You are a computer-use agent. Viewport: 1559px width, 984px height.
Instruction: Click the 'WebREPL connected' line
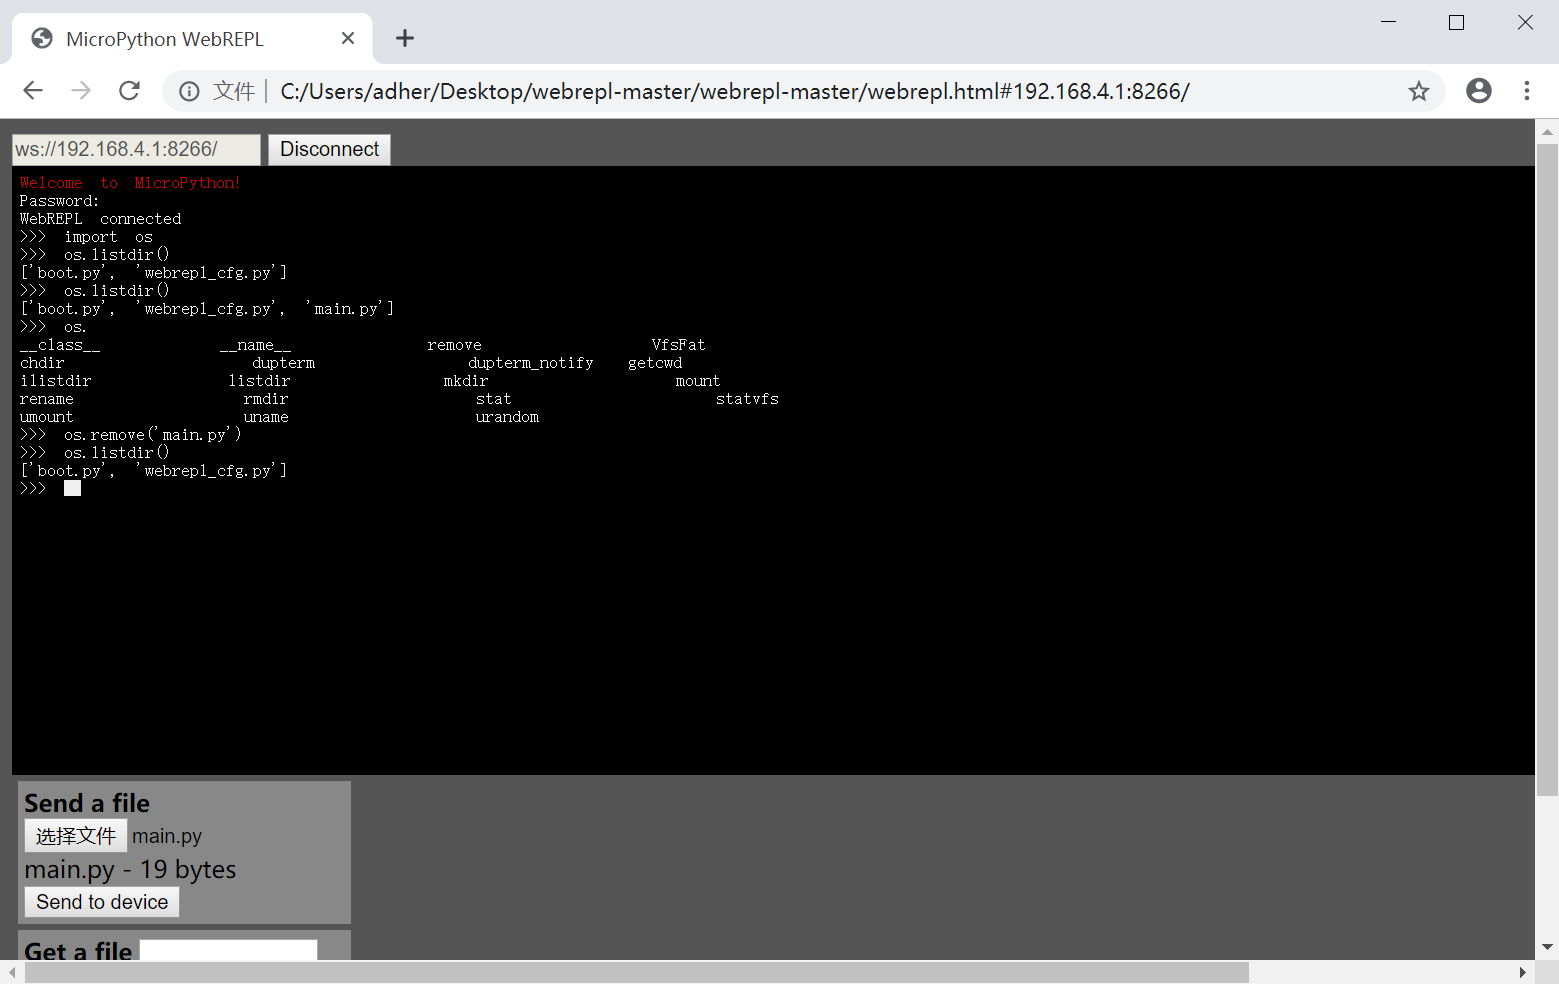(x=100, y=219)
